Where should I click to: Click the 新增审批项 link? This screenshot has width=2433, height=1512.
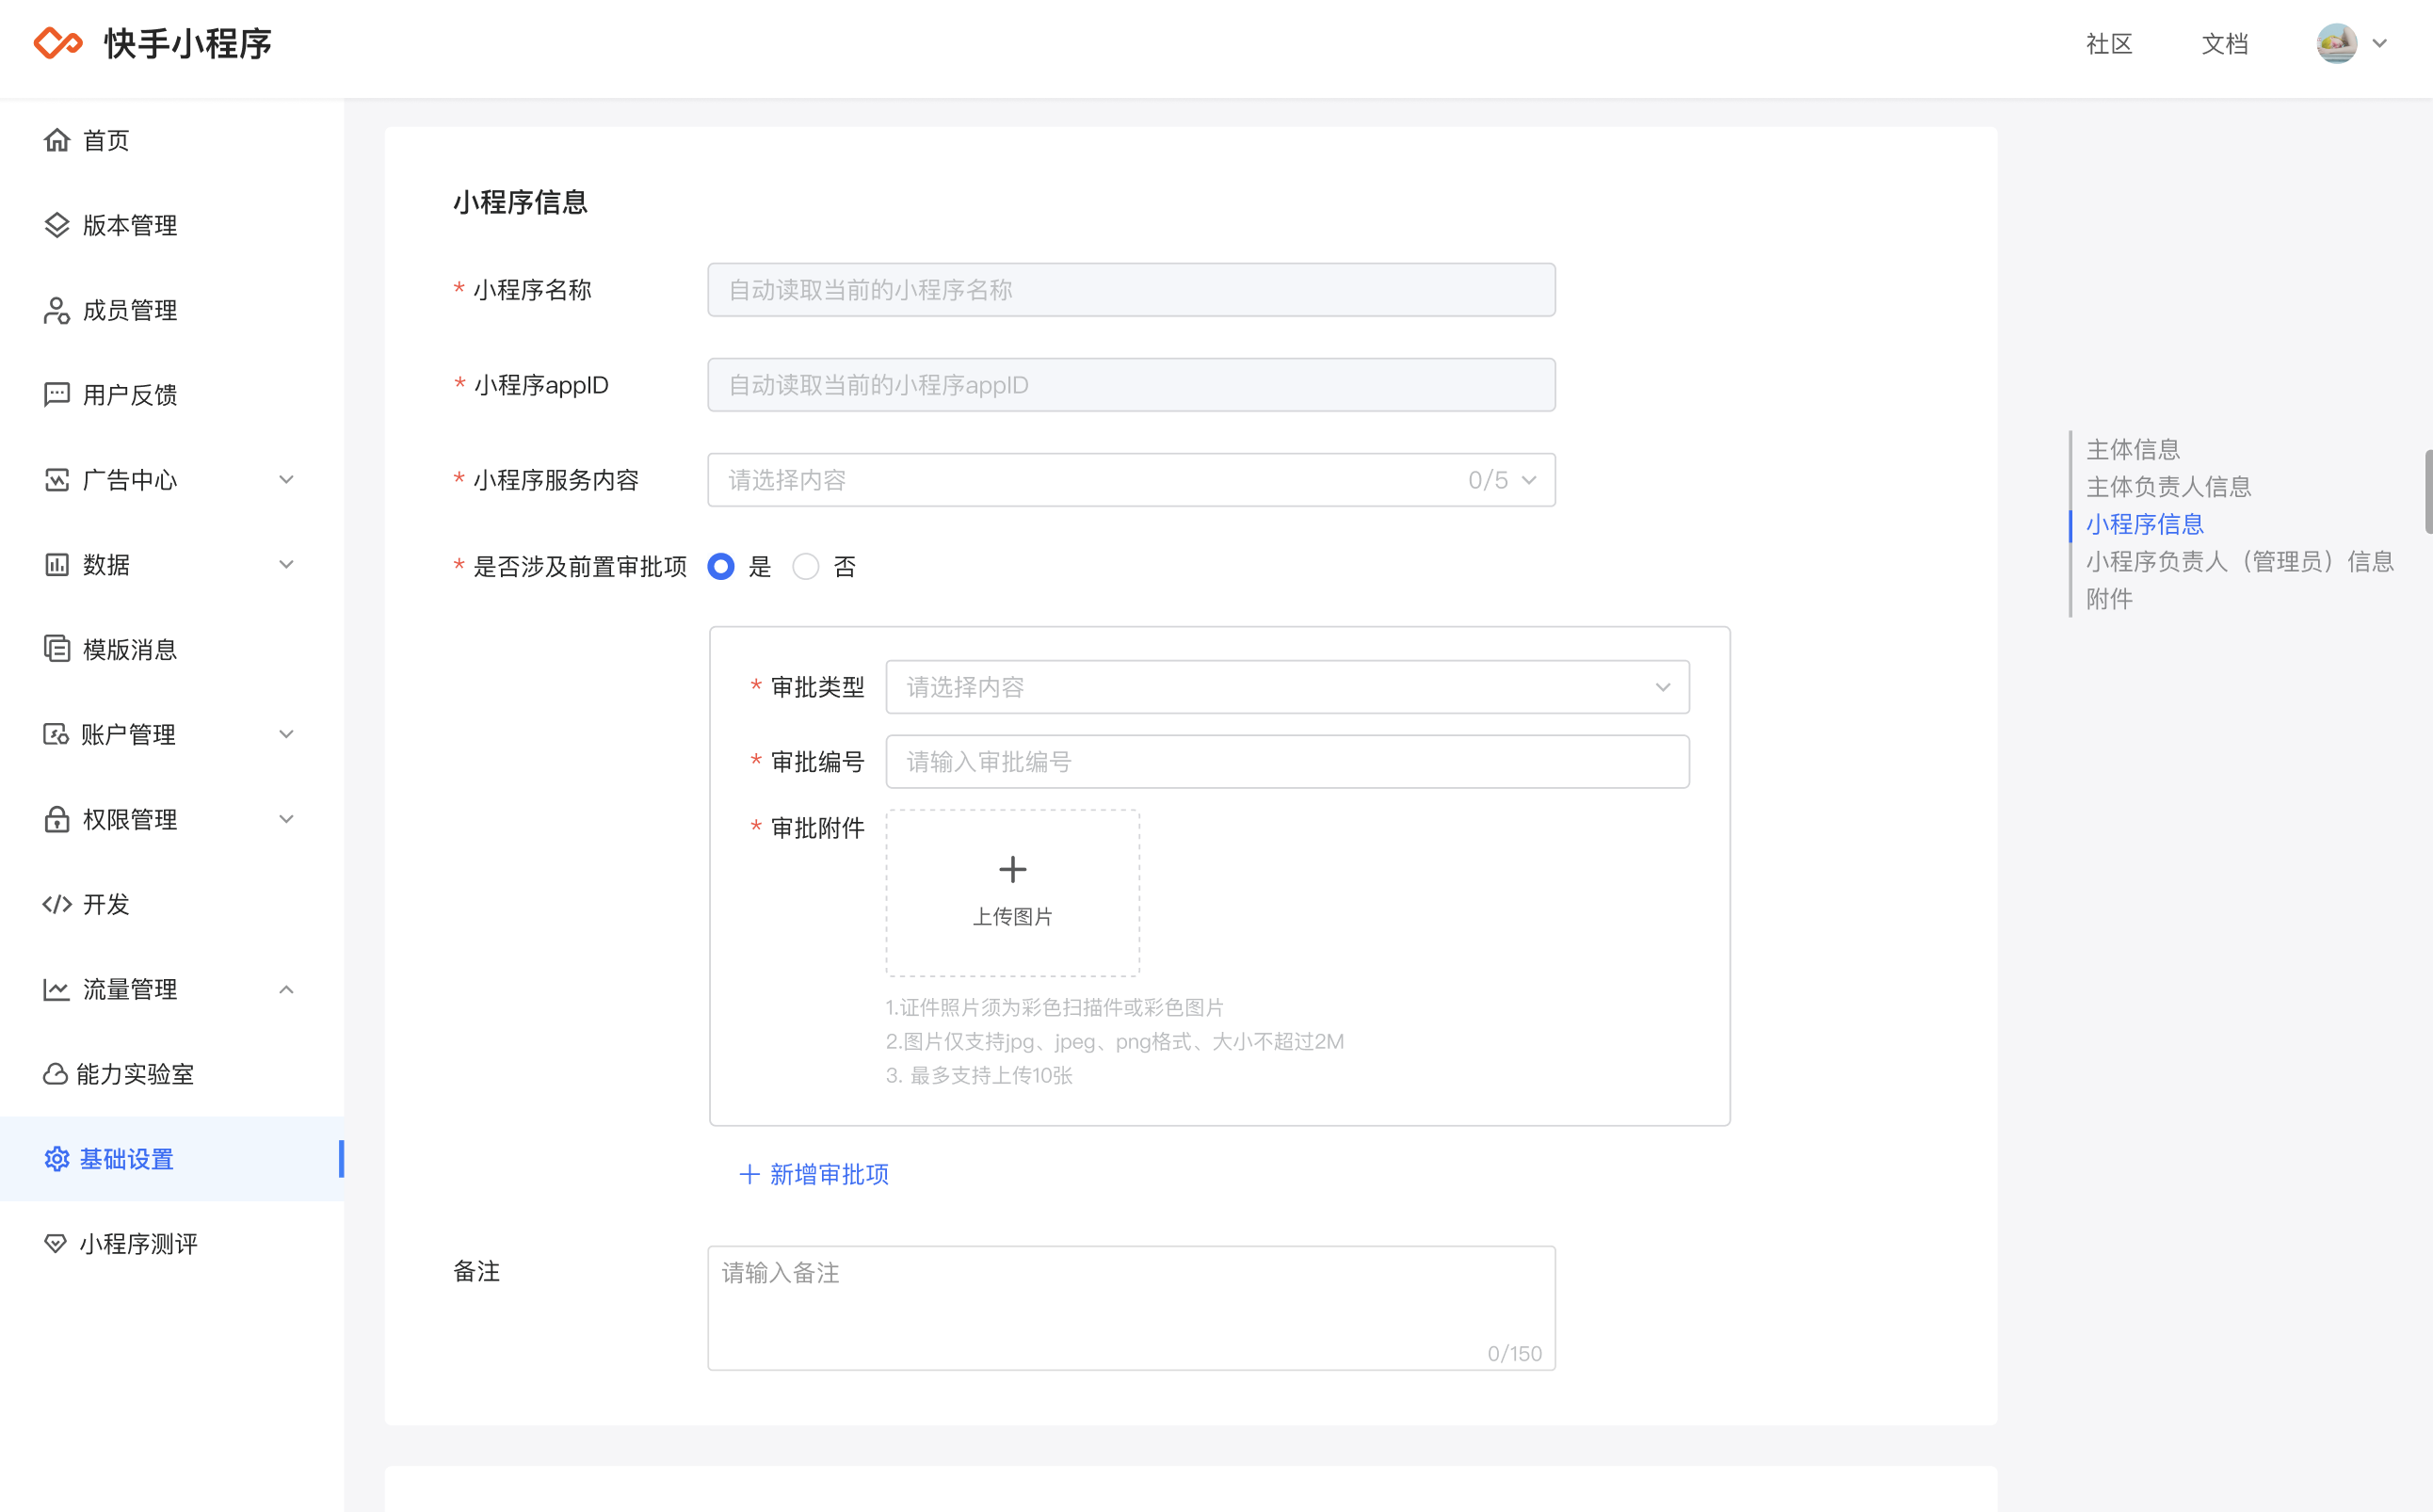[x=814, y=1174]
